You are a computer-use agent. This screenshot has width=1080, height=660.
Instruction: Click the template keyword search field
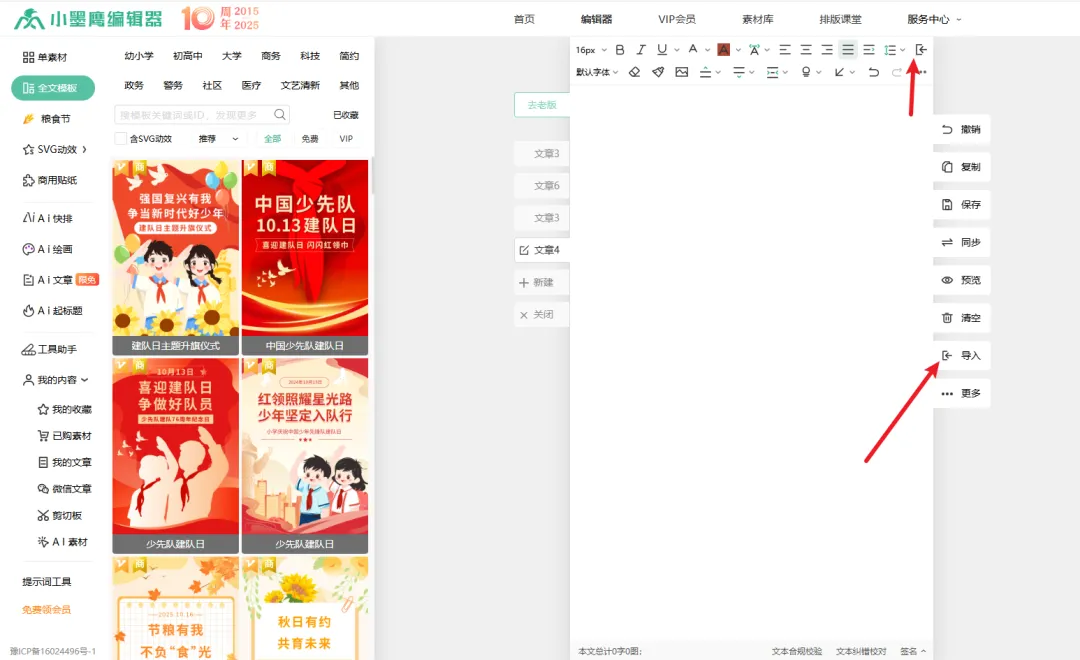(x=195, y=115)
